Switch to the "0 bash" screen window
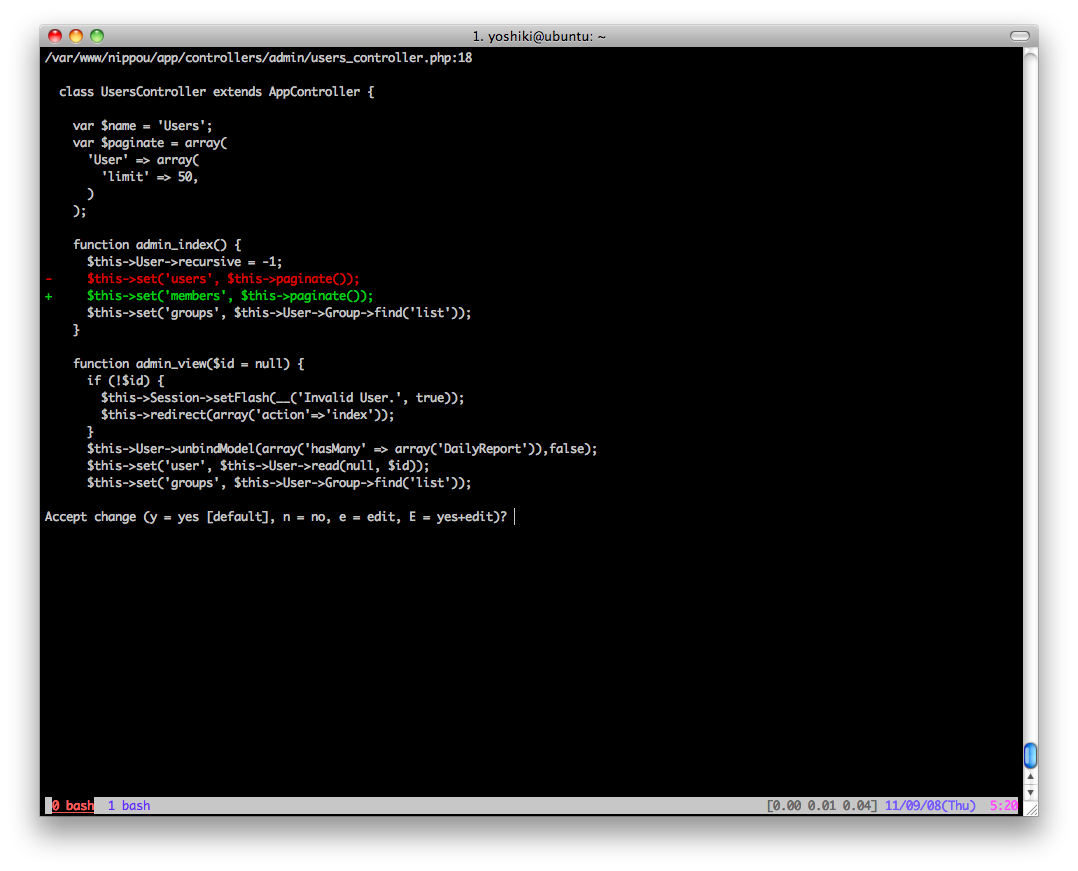The height and width of the screenshot is (871, 1078). (x=72, y=806)
